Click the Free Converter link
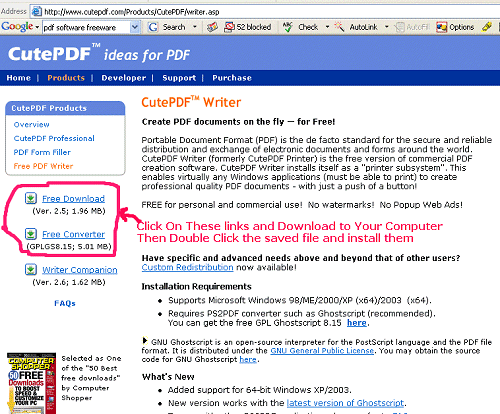Viewport: 500px width, 414px height. tap(73, 234)
